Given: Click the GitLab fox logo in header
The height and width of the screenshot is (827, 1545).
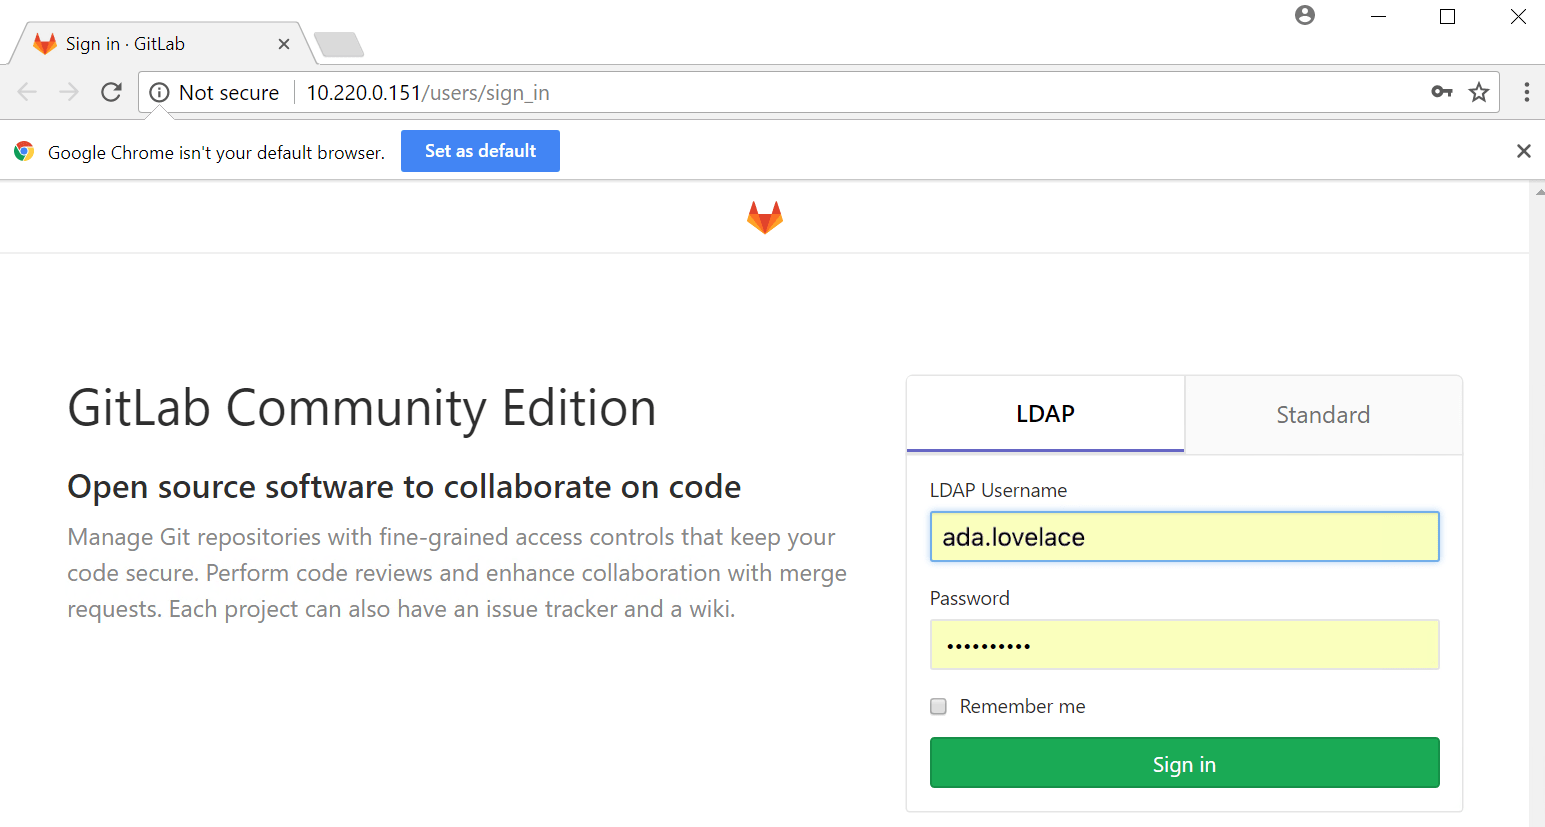Looking at the screenshot, I should tap(765, 217).
